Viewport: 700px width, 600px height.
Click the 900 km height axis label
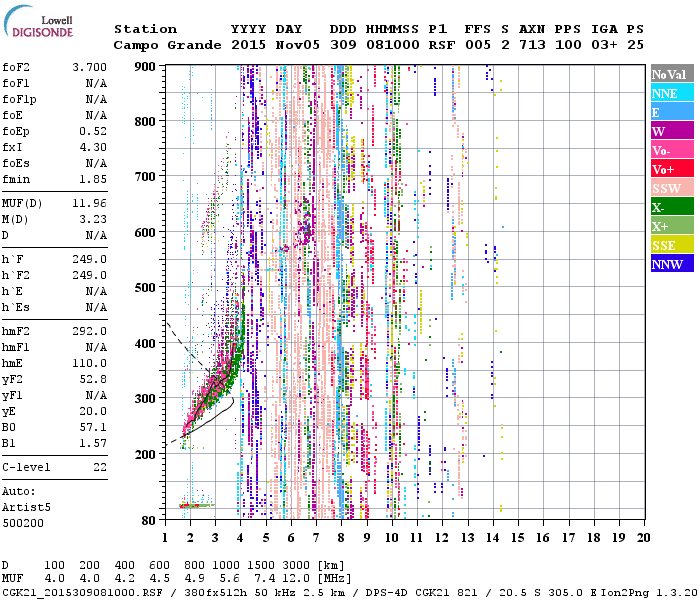click(145, 67)
